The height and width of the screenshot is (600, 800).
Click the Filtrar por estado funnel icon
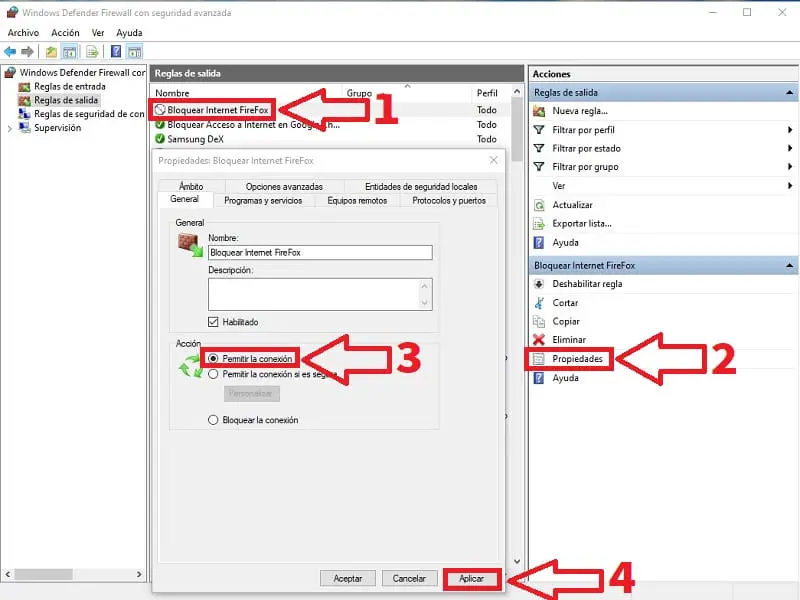(539, 148)
